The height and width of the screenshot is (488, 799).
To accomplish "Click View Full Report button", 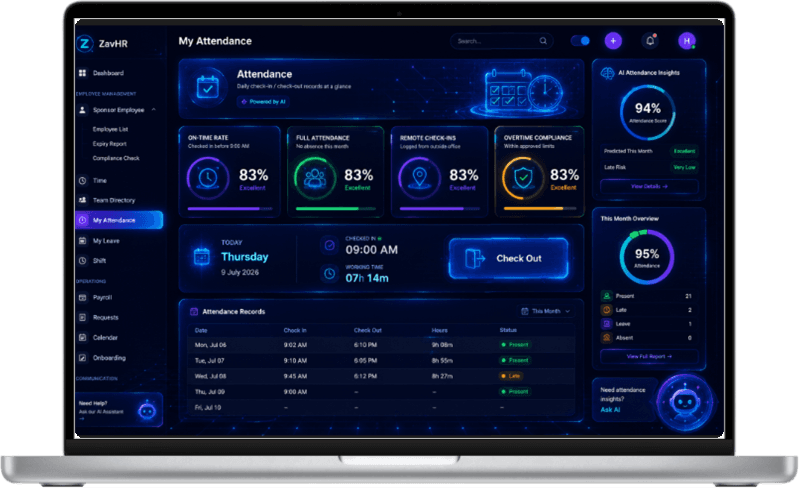I will tap(649, 357).
